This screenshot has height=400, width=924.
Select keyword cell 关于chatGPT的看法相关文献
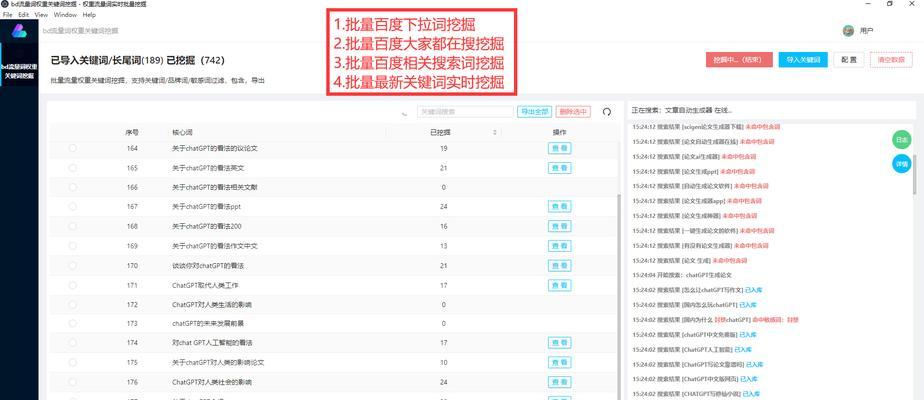214,187
